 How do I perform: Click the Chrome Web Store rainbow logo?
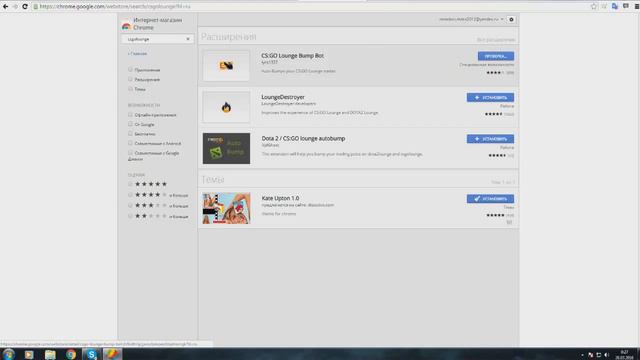click(126, 26)
